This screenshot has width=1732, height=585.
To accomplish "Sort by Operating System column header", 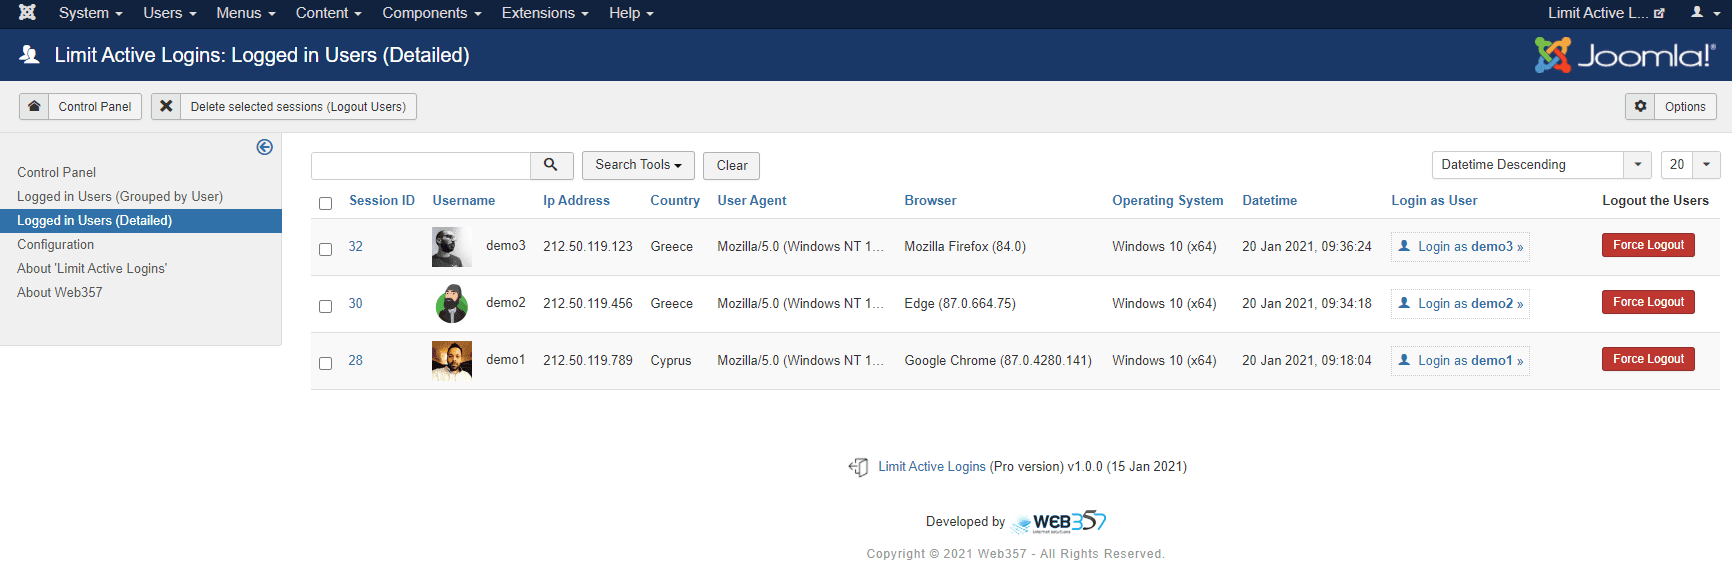I will (x=1168, y=200).
